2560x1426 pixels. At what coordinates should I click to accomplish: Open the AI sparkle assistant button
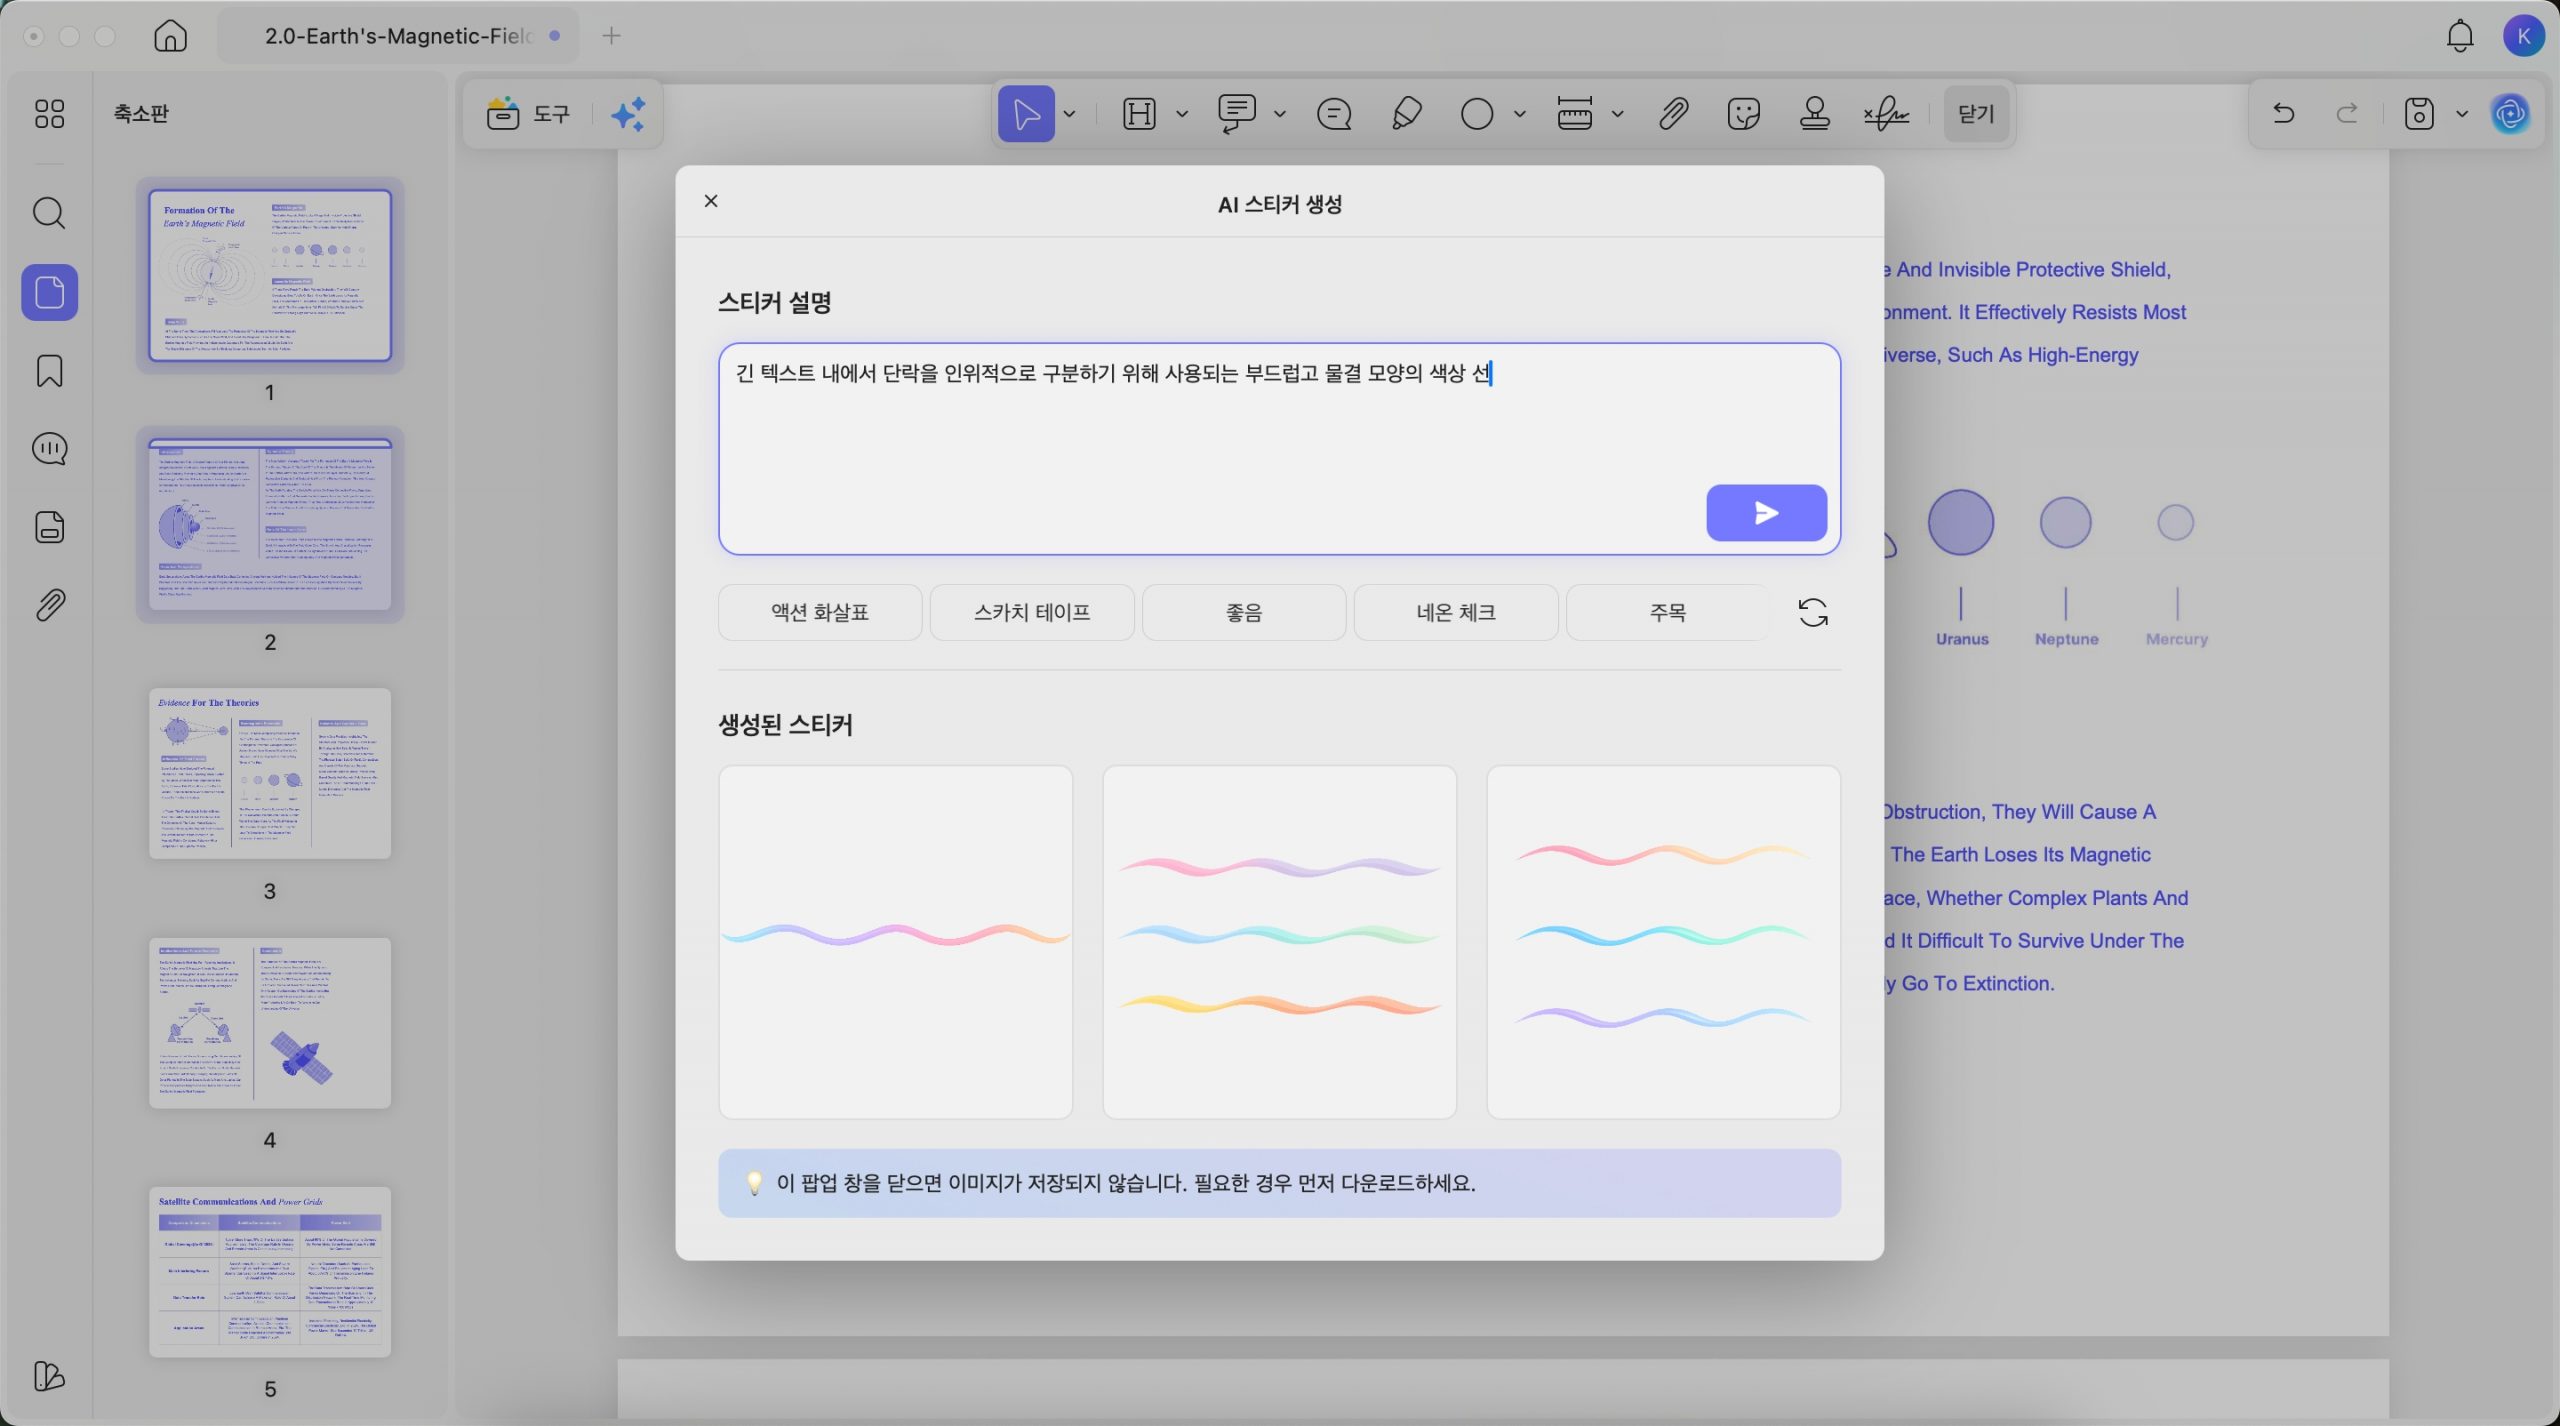(x=628, y=114)
